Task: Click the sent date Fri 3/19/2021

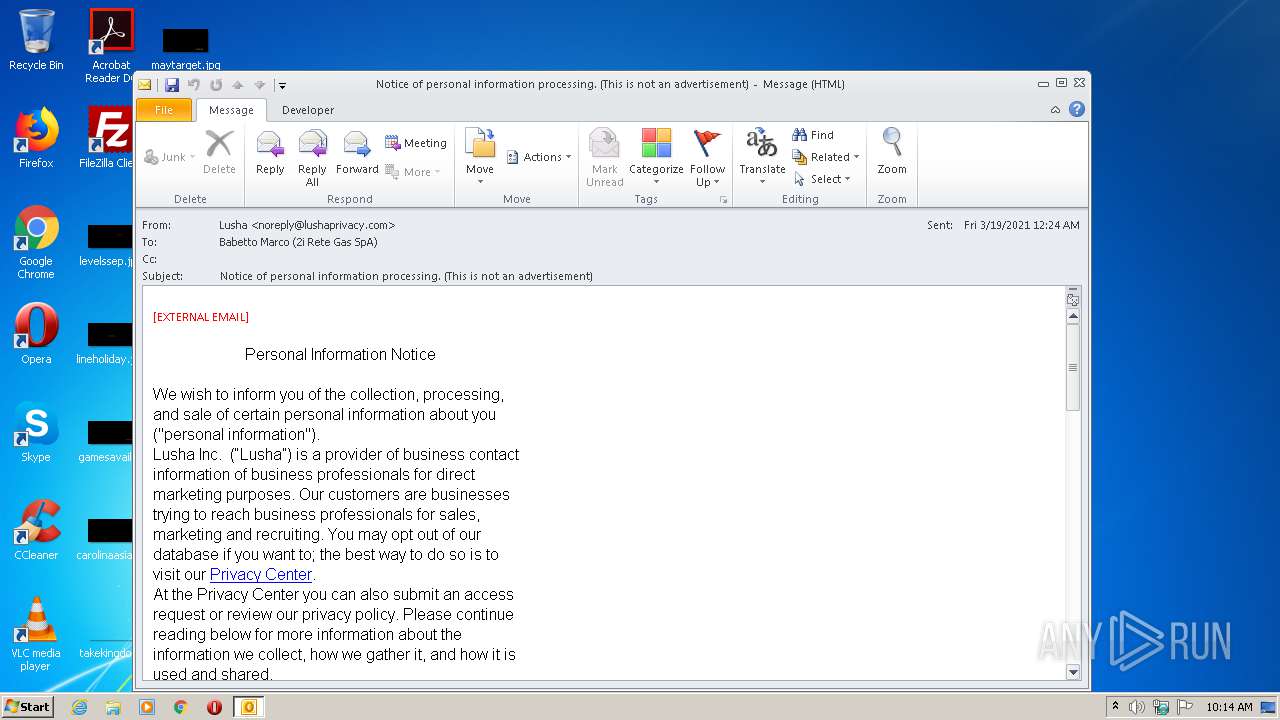Action: (1021, 225)
